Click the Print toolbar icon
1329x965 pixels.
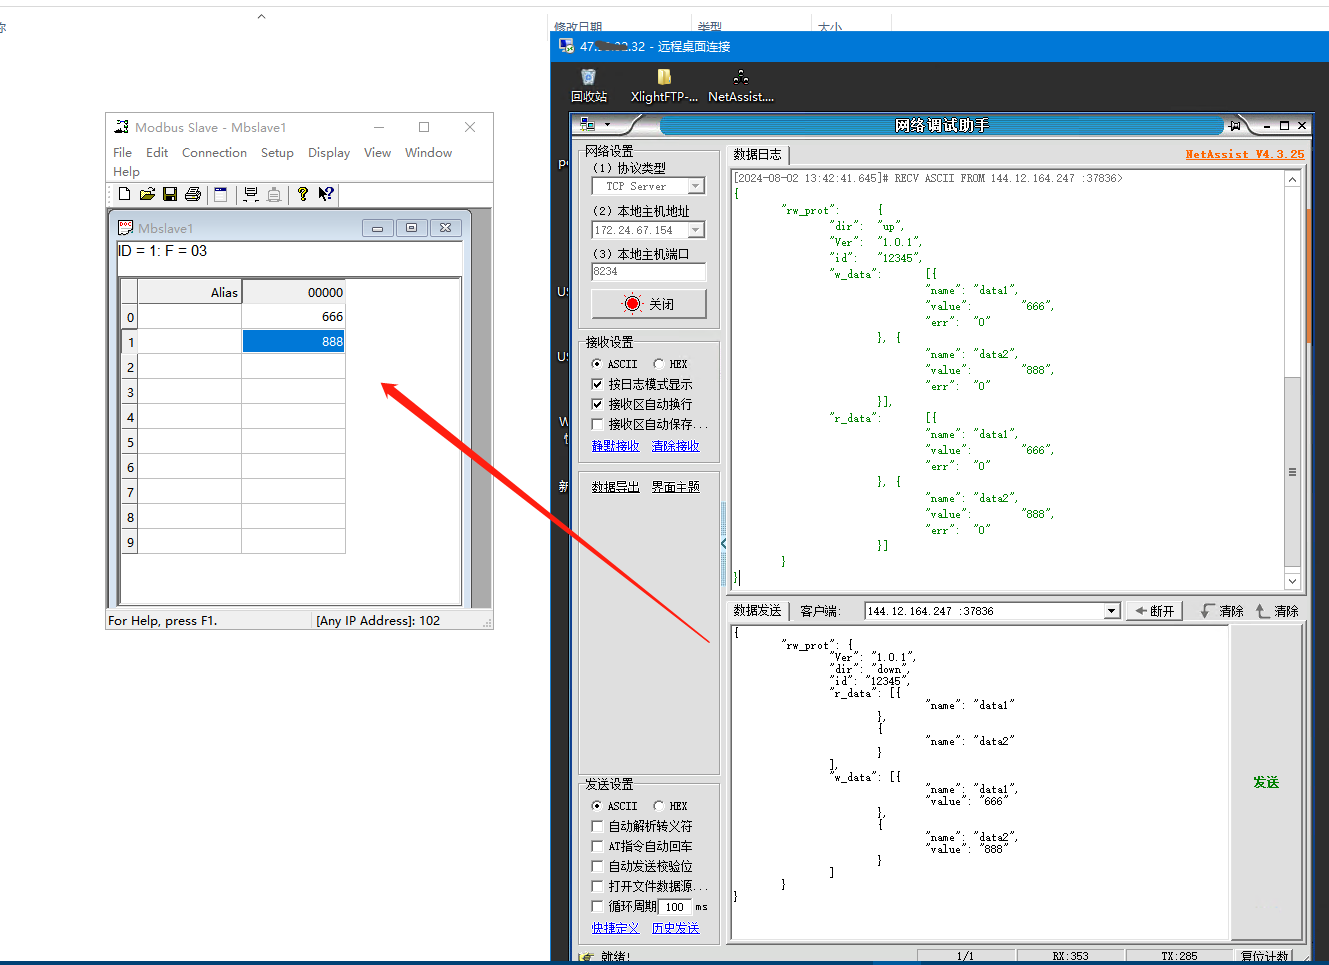193,194
